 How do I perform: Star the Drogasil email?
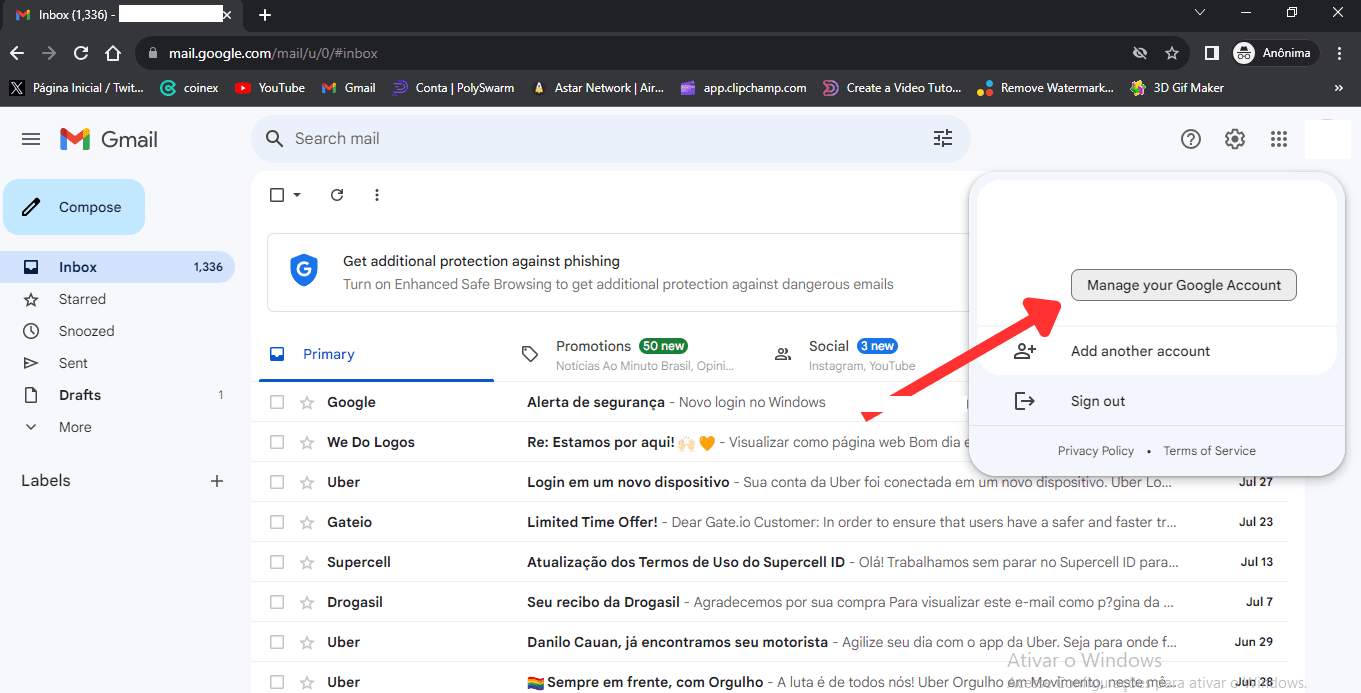307,602
